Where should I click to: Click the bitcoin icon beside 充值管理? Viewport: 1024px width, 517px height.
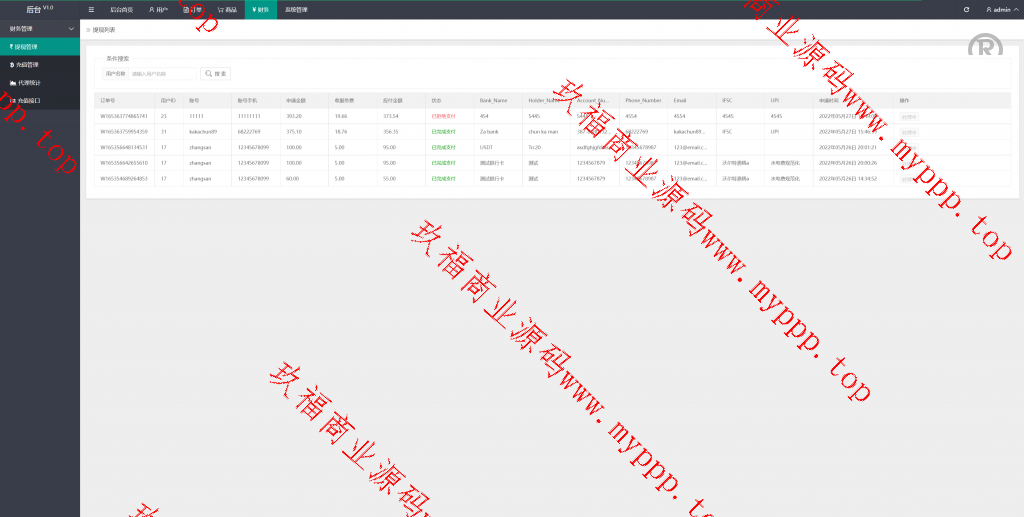[x=11, y=64]
